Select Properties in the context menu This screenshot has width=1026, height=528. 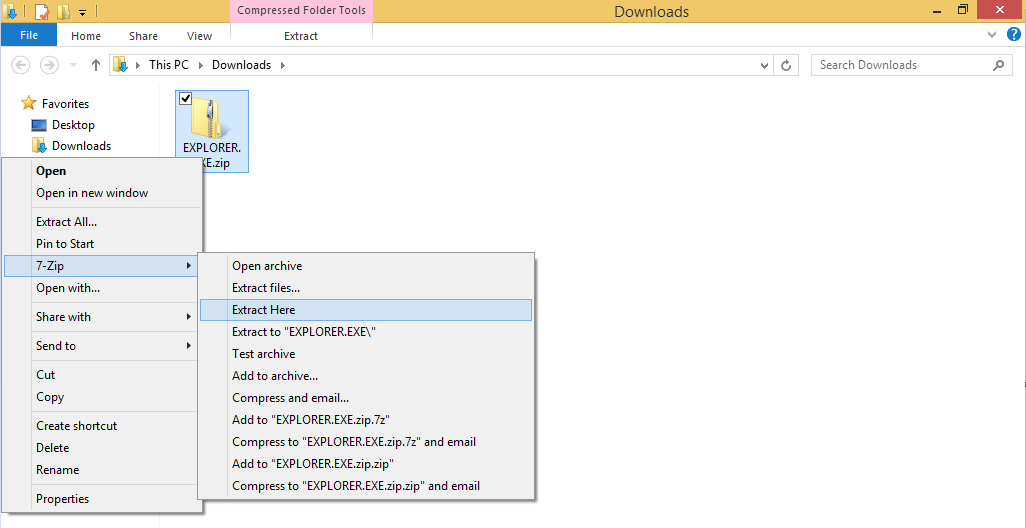pyautogui.click(x=63, y=499)
